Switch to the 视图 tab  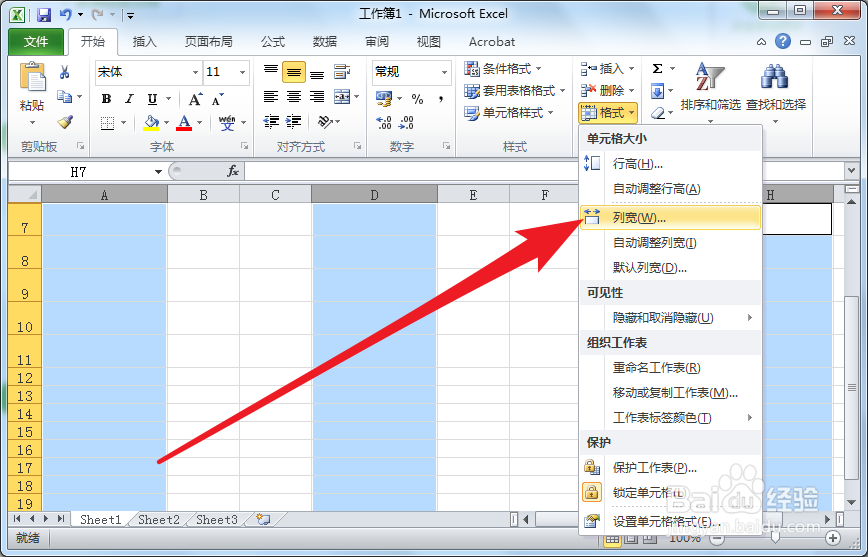pos(428,42)
